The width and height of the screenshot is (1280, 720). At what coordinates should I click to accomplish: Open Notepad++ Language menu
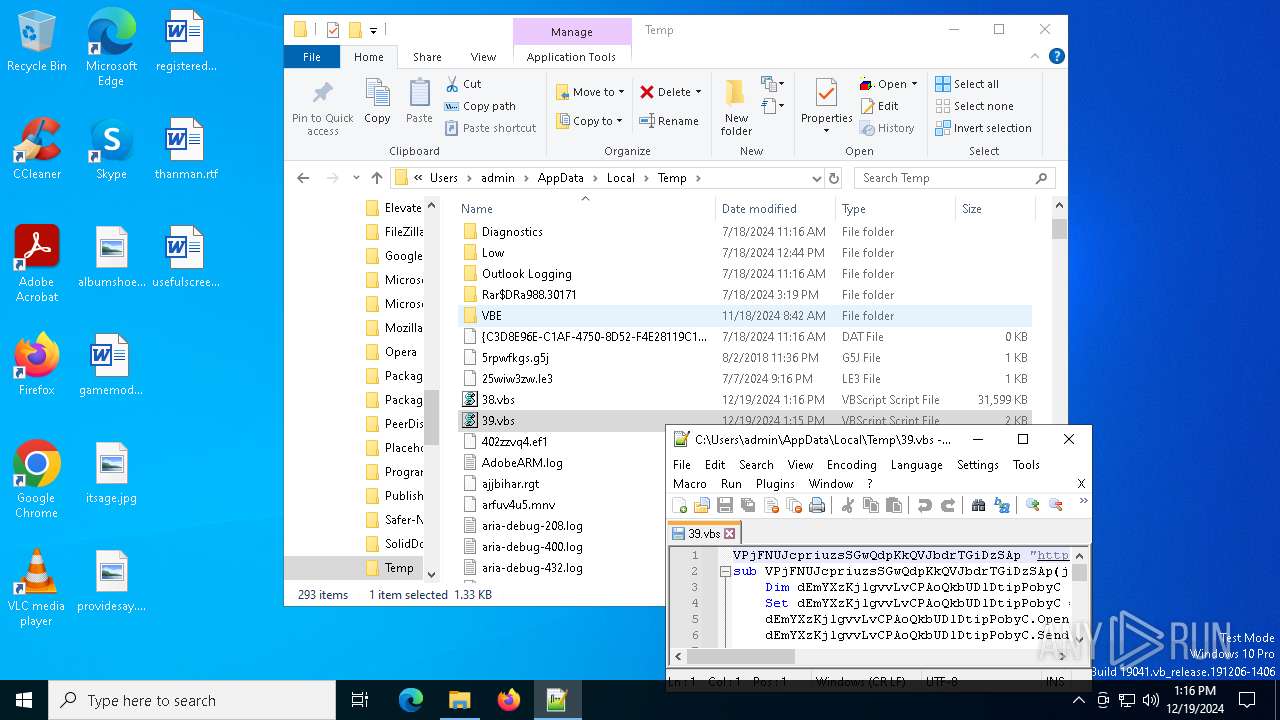(916, 465)
